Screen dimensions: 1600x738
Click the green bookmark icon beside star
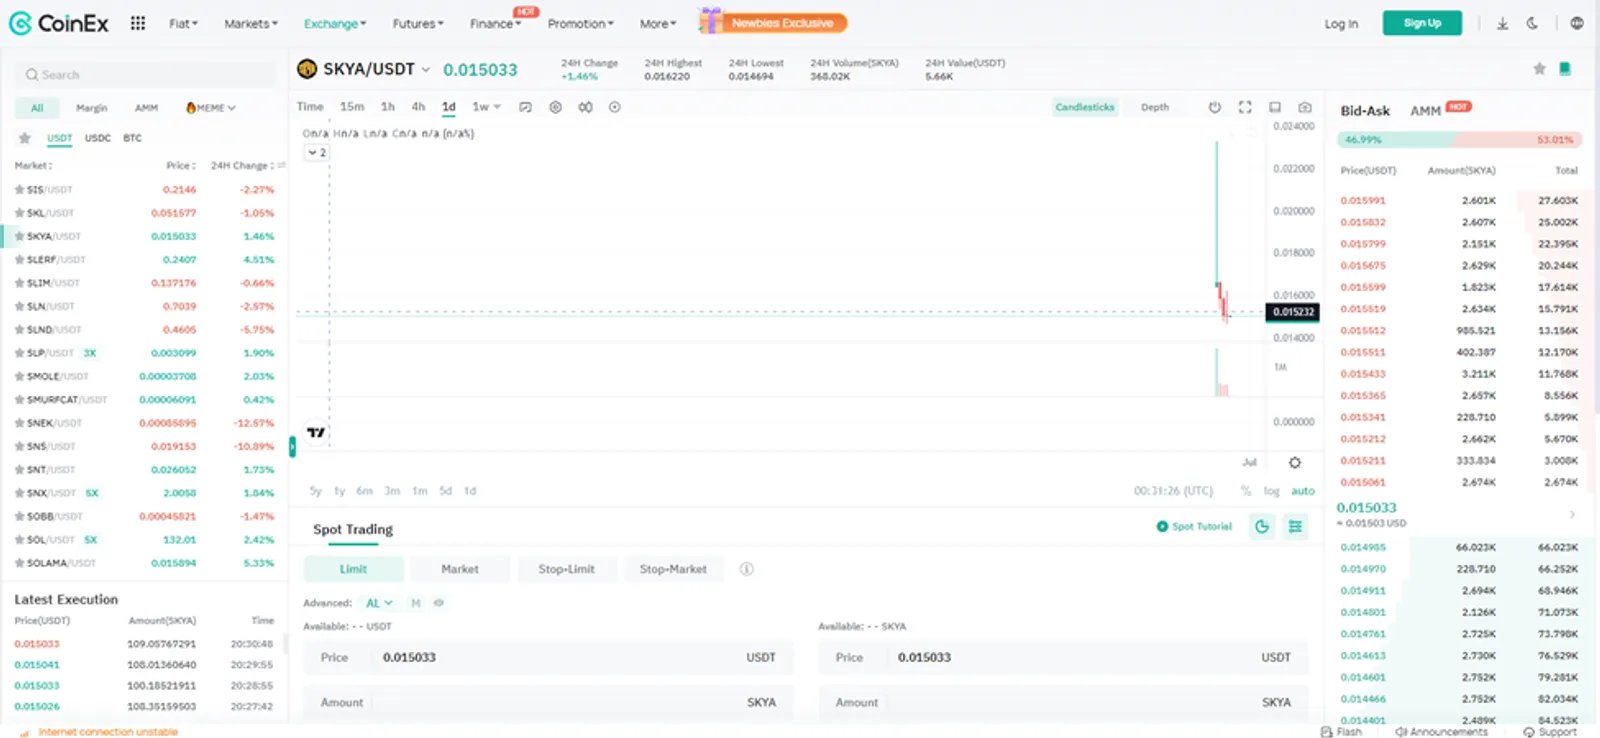pyautogui.click(x=1565, y=69)
